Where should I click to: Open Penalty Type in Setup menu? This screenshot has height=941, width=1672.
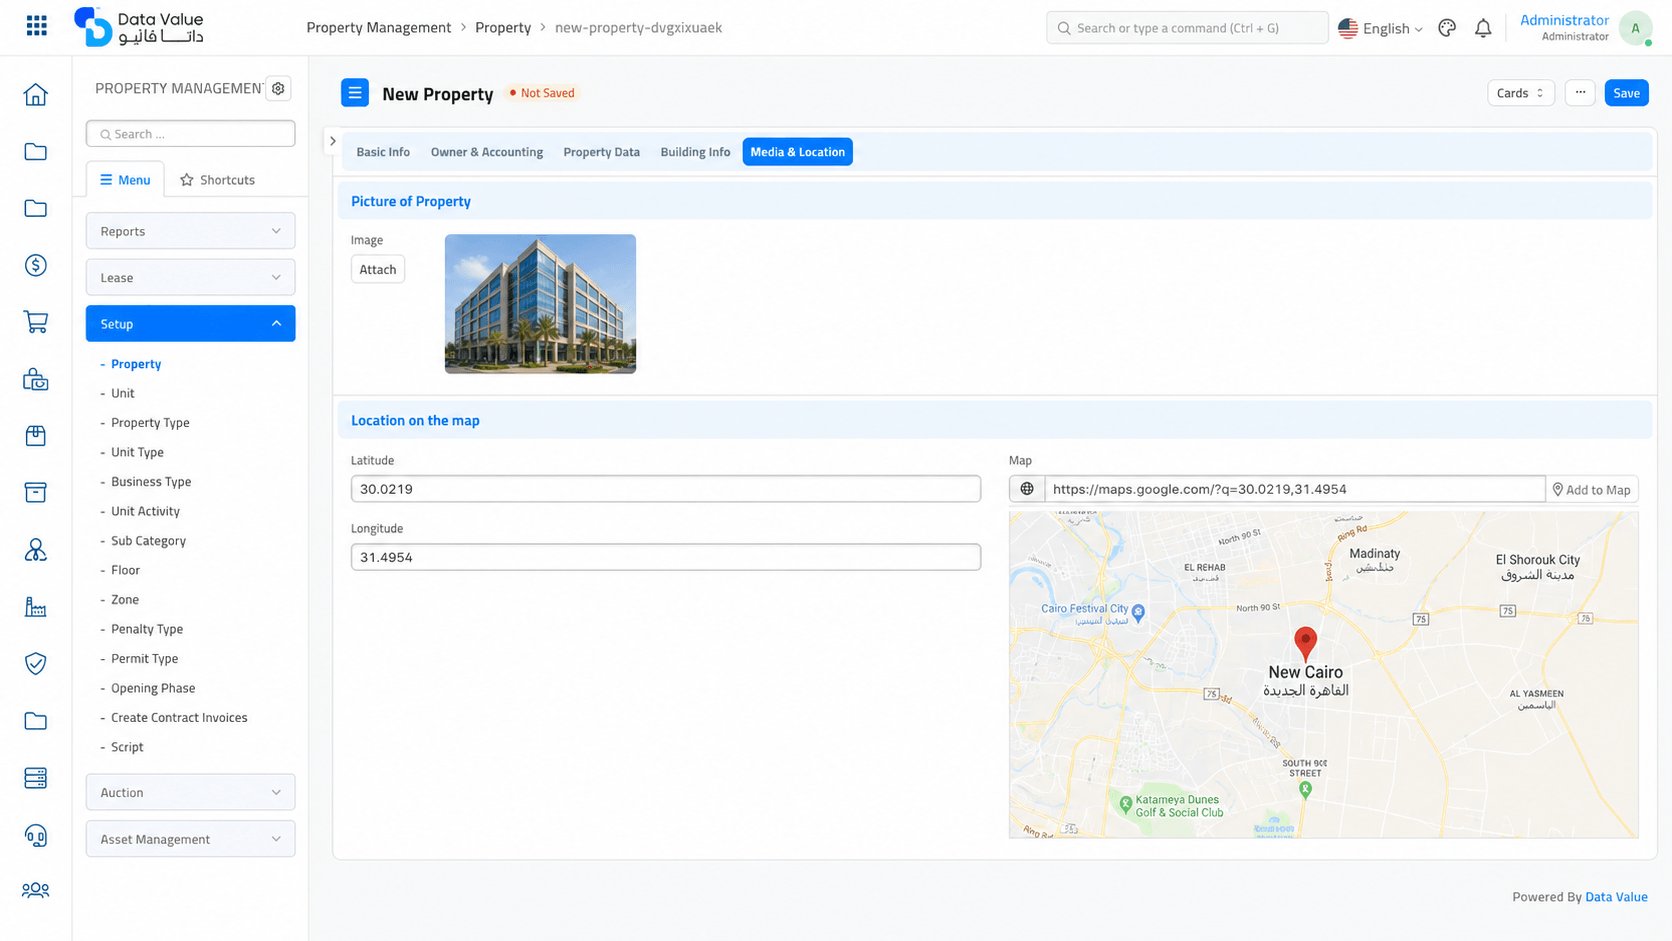click(147, 629)
